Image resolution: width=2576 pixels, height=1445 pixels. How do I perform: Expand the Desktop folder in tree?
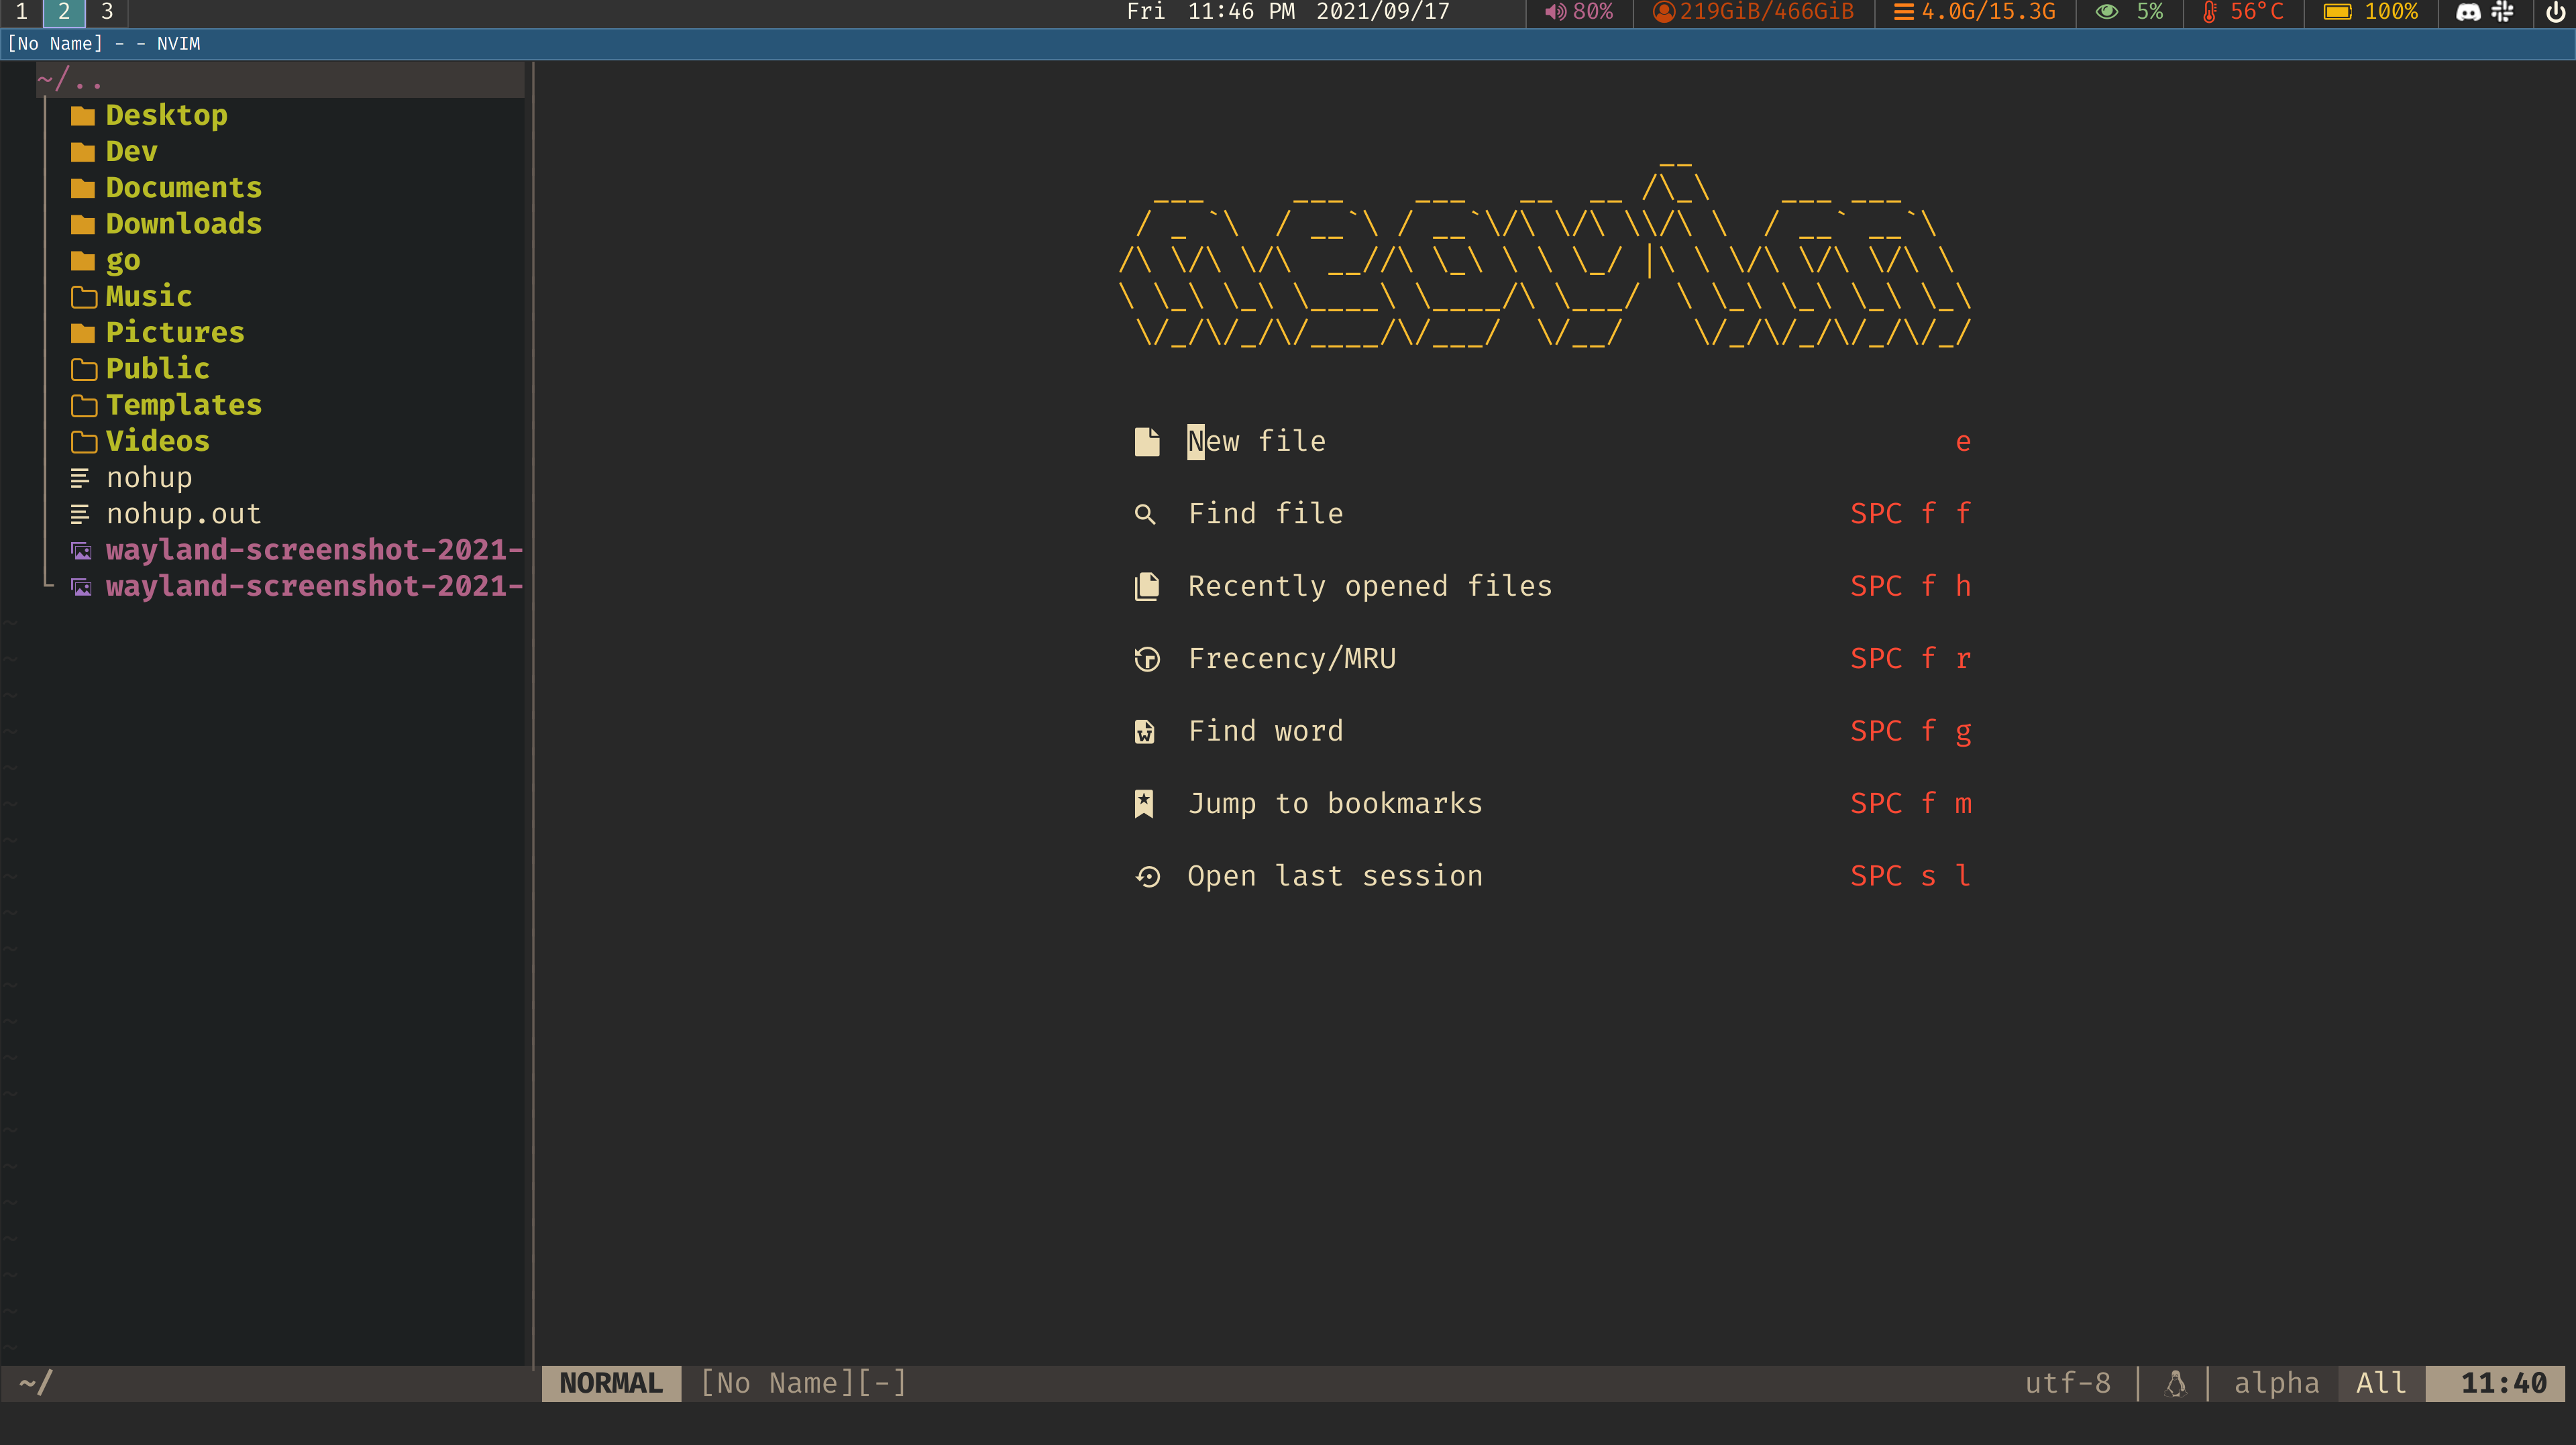[x=166, y=115]
